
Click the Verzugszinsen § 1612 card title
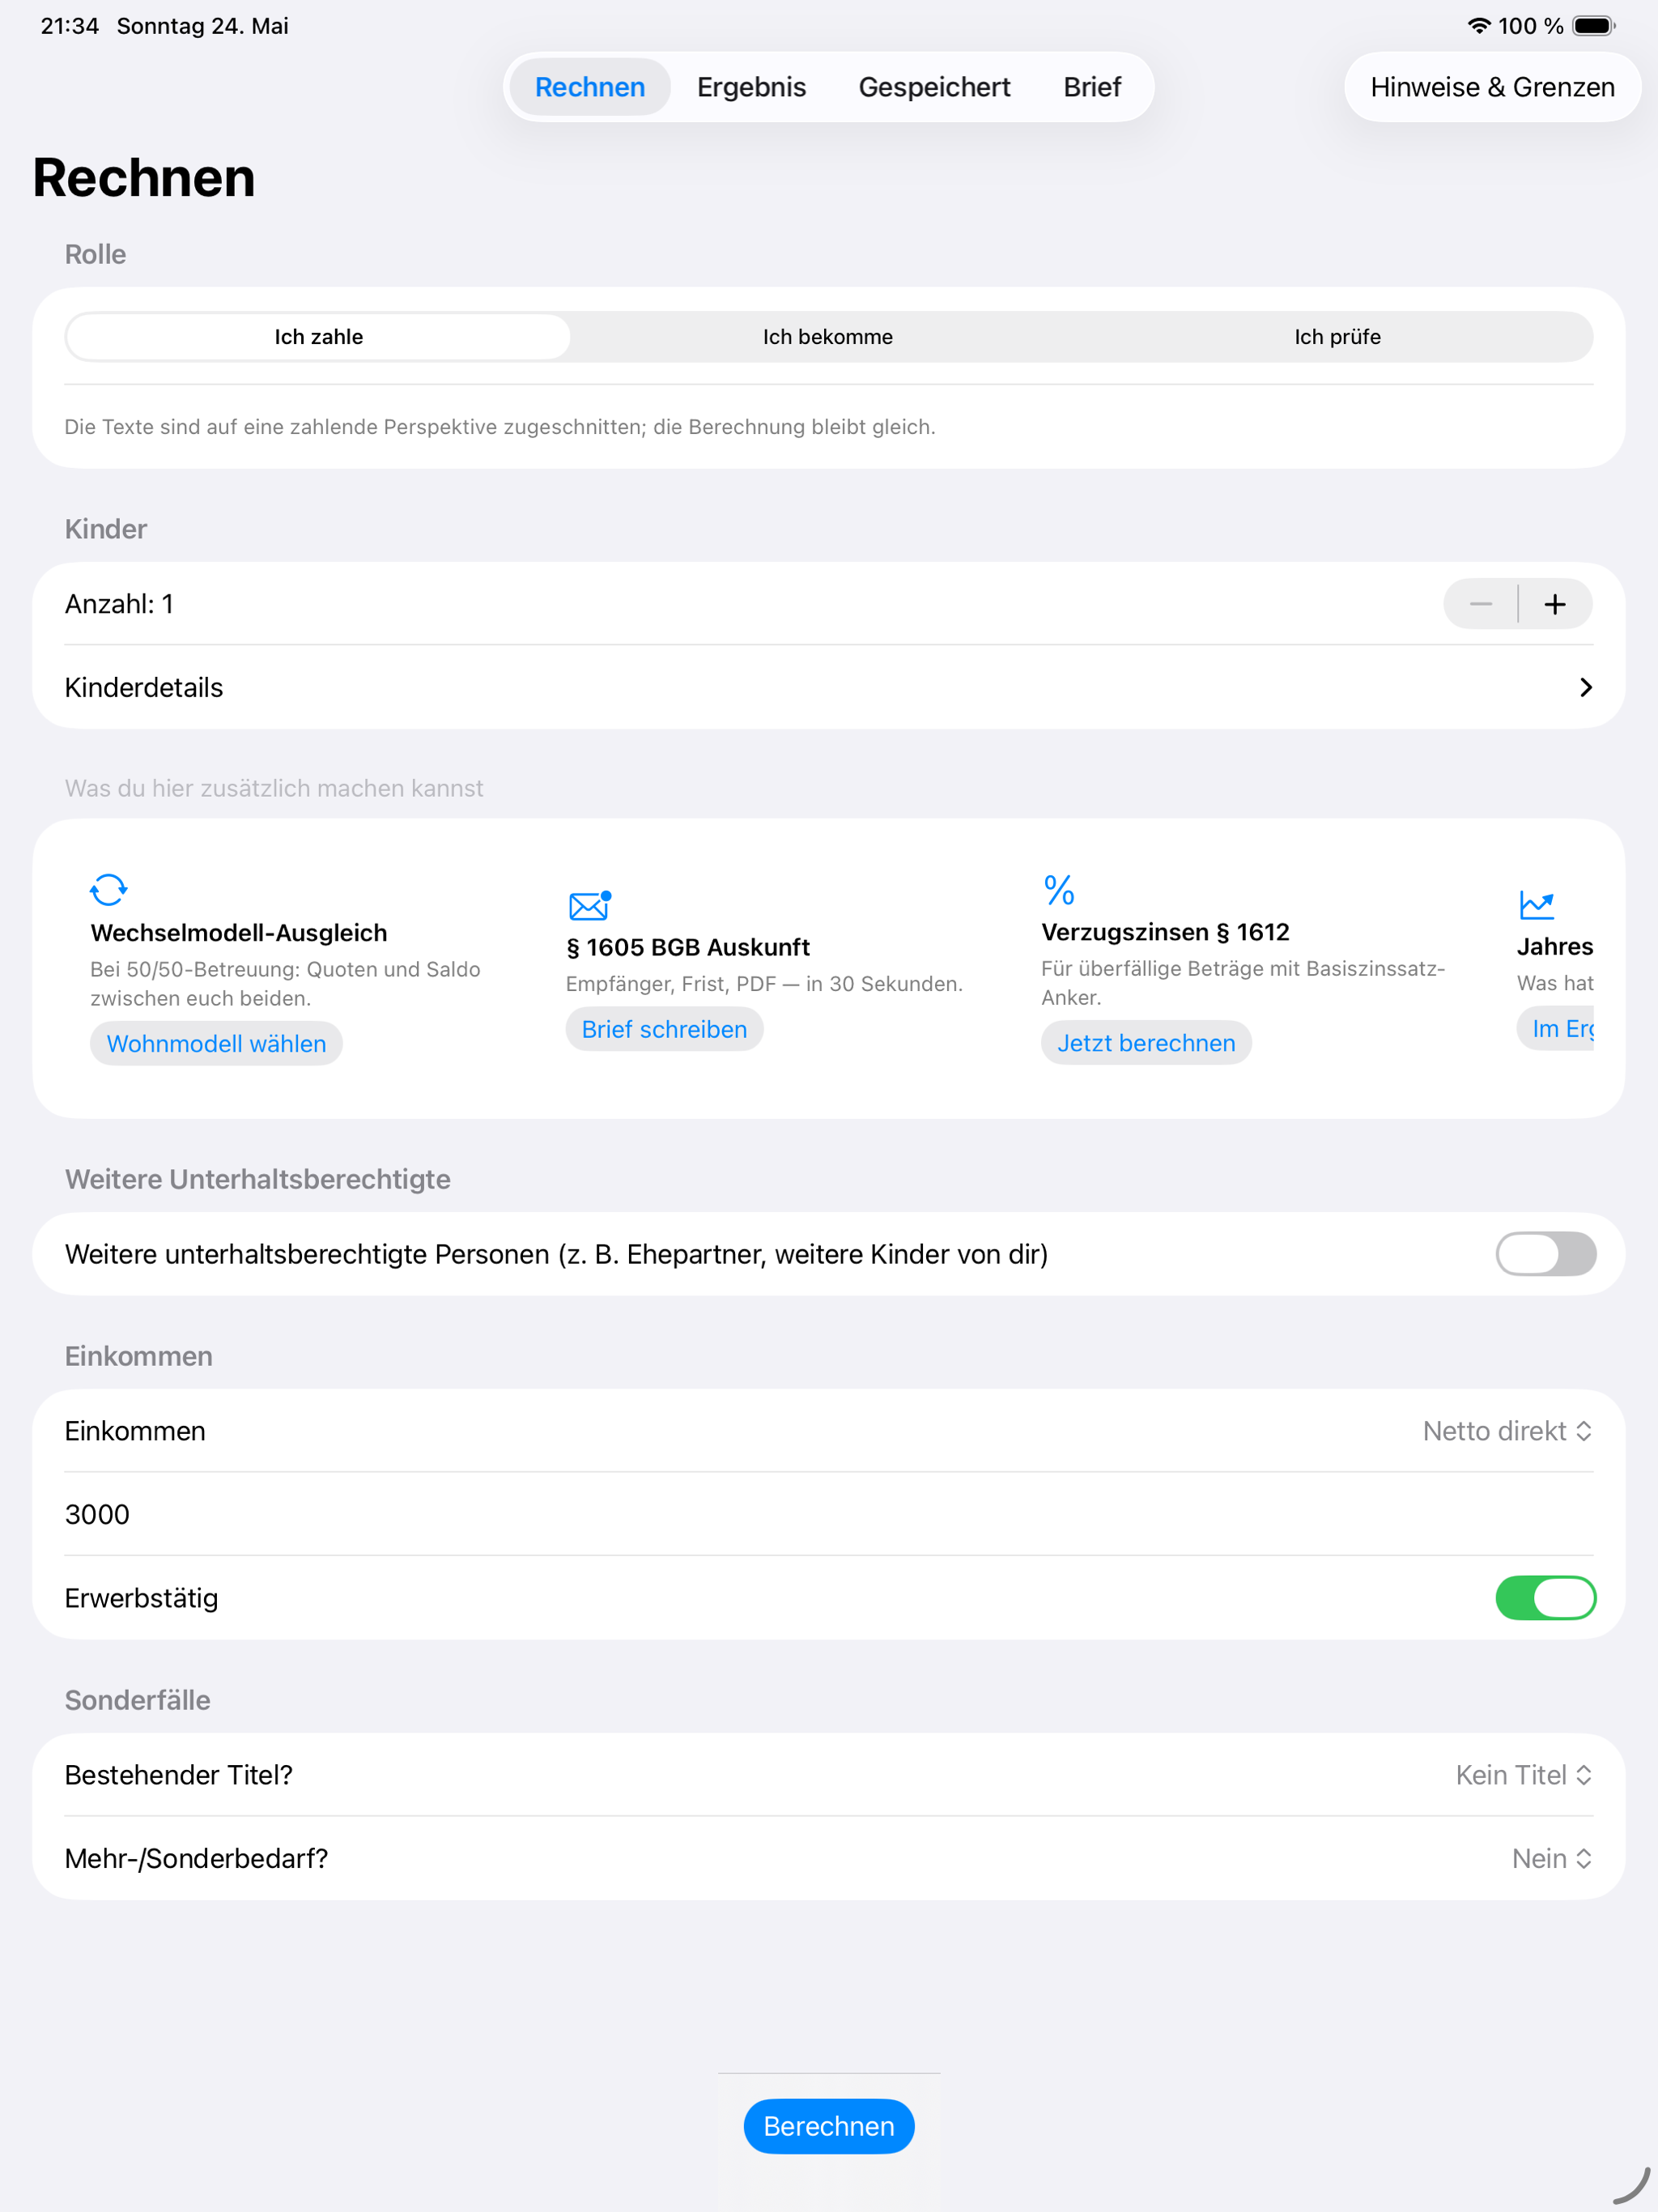click(1165, 932)
